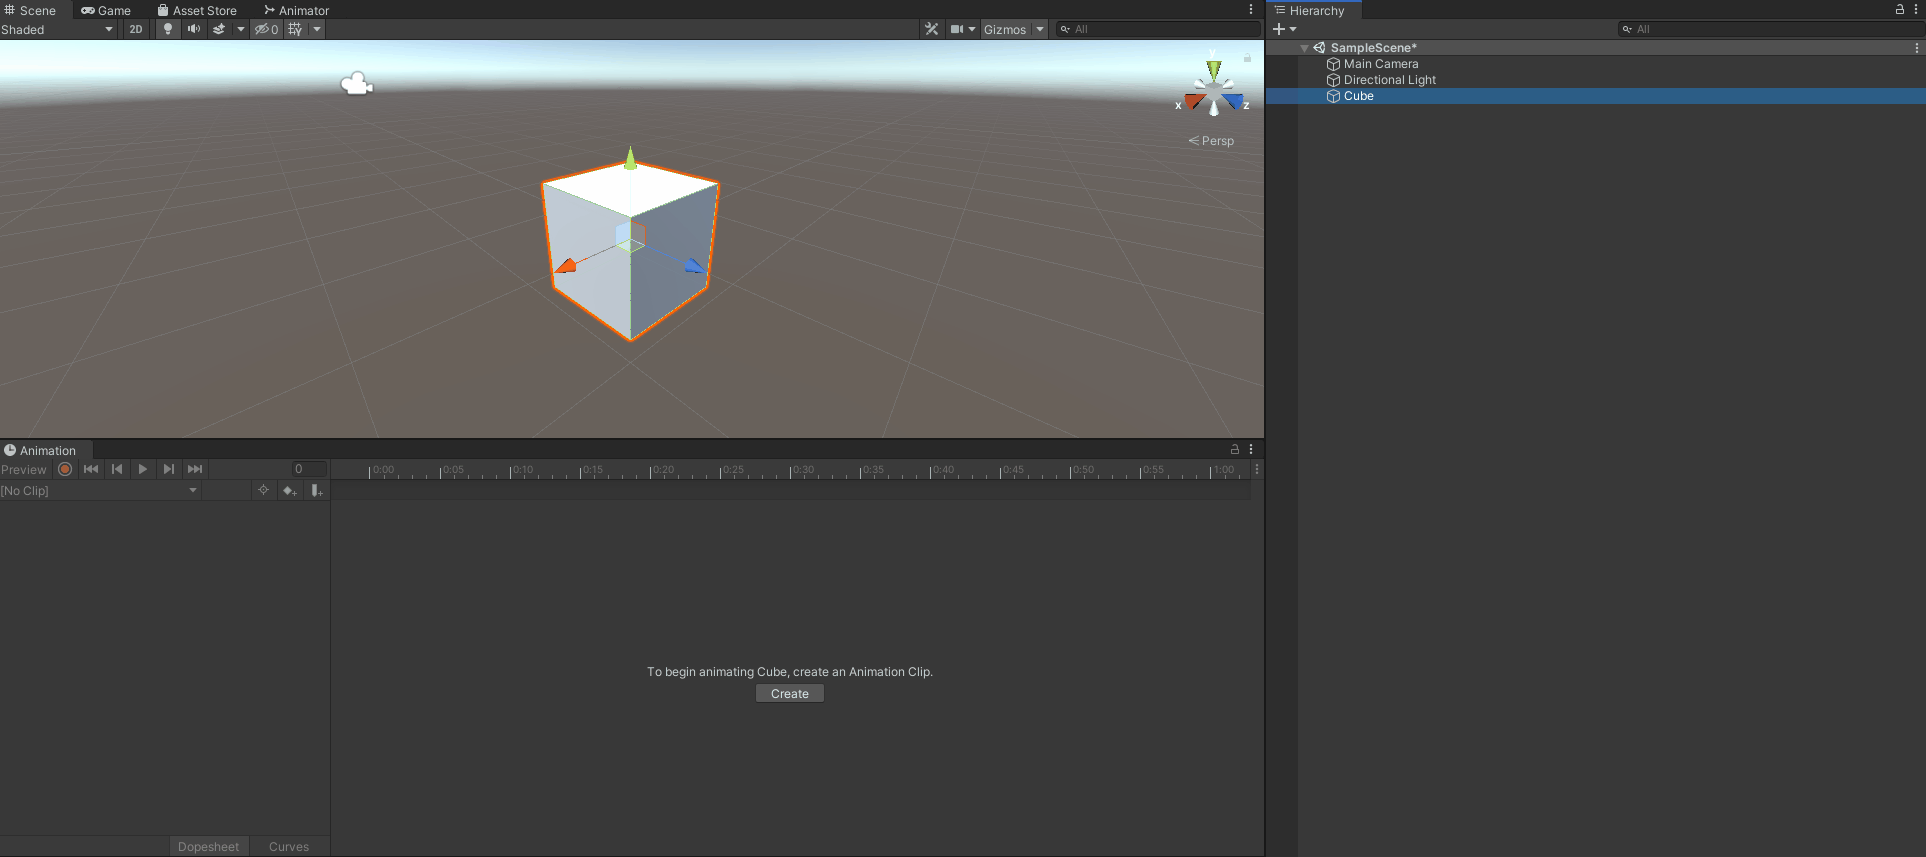Select the Animation panel tab
The width and height of the screenshot is (1926, 857).
click(40, 450)
